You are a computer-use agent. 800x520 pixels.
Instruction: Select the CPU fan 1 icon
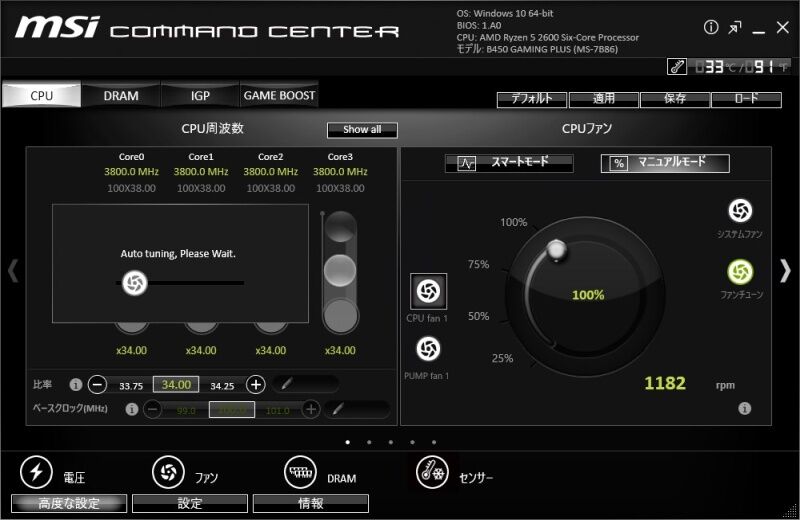(x=429, y=291)
